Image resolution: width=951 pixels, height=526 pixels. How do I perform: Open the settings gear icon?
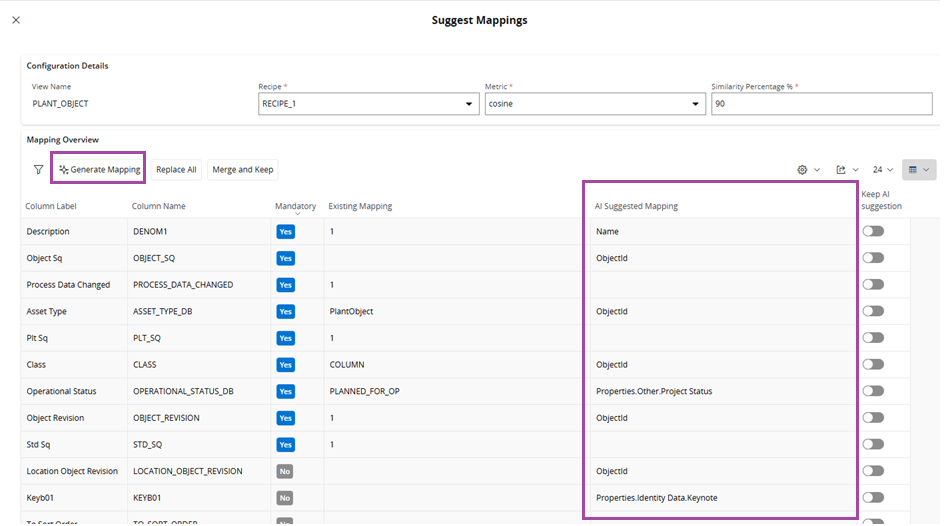click(802, 170)
